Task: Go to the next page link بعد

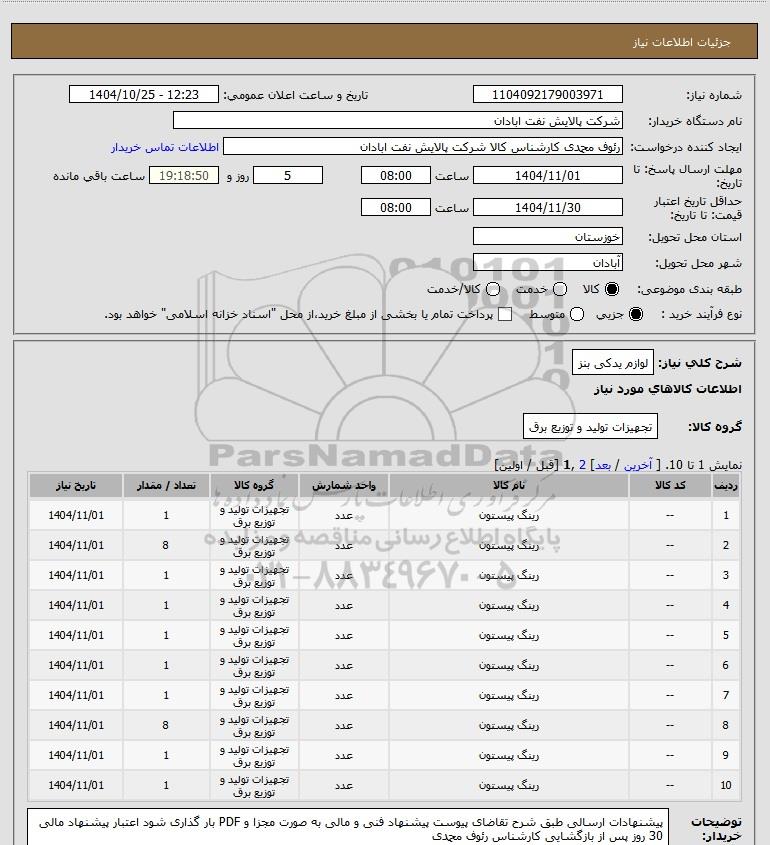Action: [602, 465]
